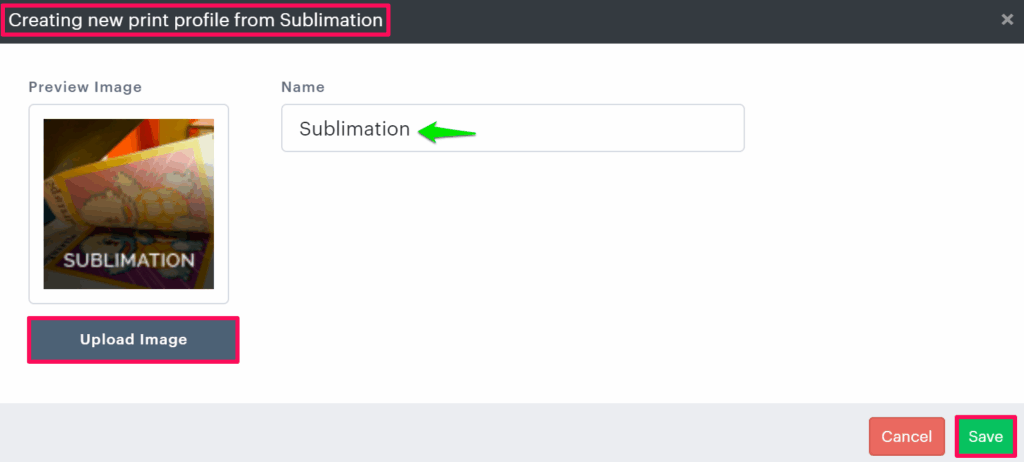Cancel creating the print profile

[906, 437]
